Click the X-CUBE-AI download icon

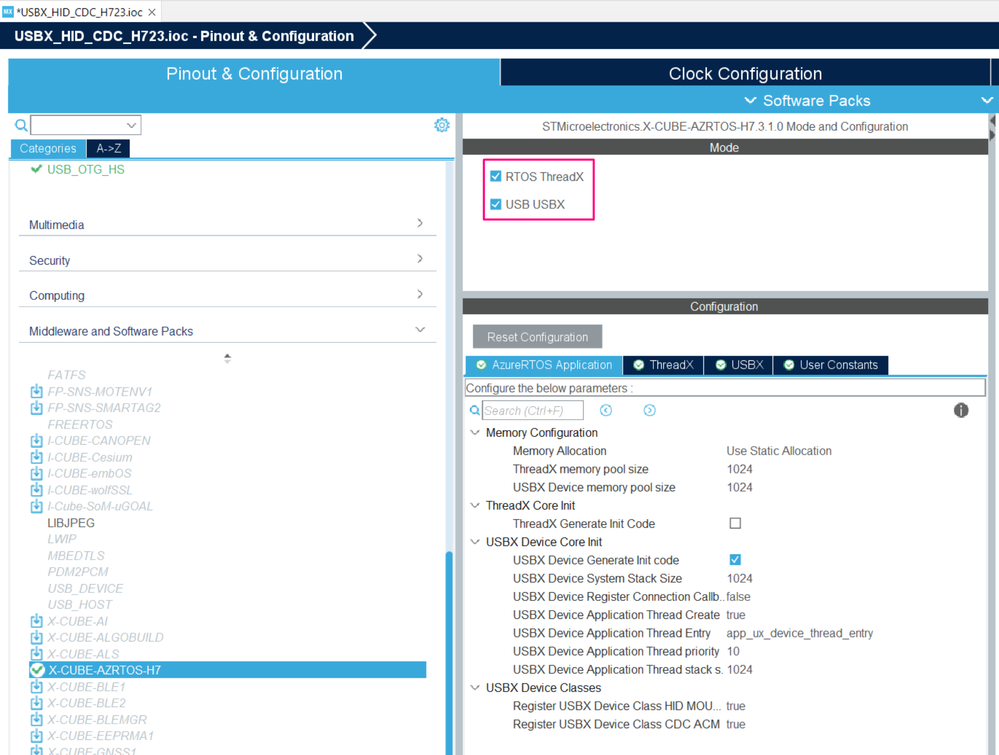34,620
